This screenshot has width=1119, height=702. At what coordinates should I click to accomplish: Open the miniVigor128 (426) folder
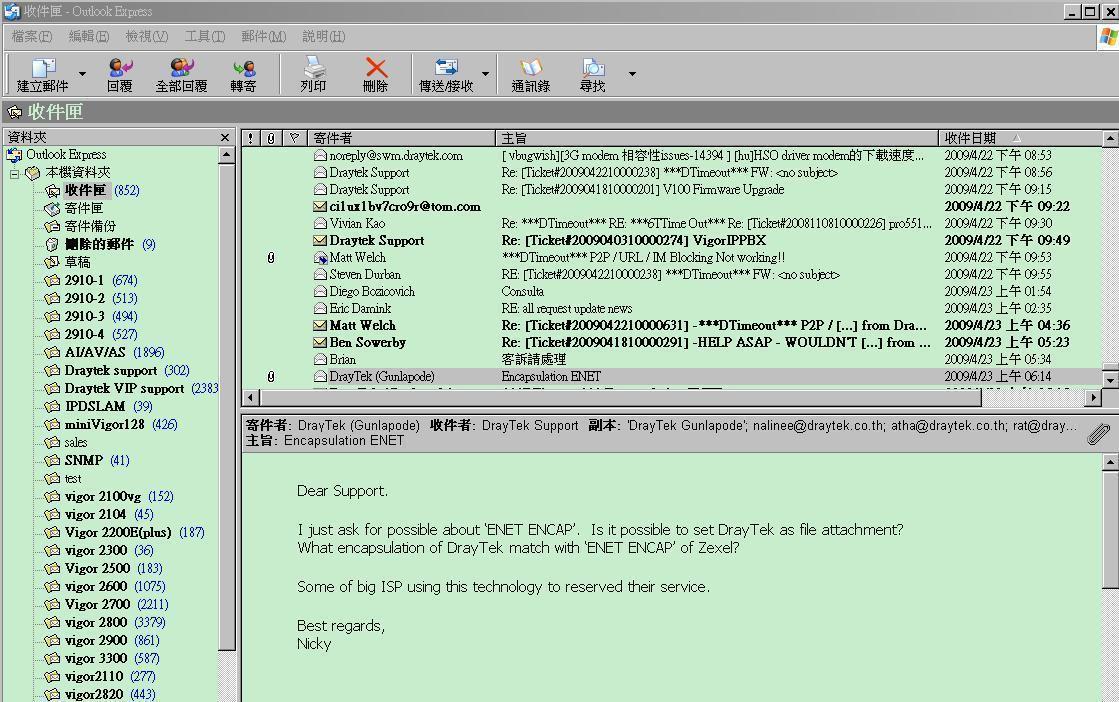tap(111, 424)
